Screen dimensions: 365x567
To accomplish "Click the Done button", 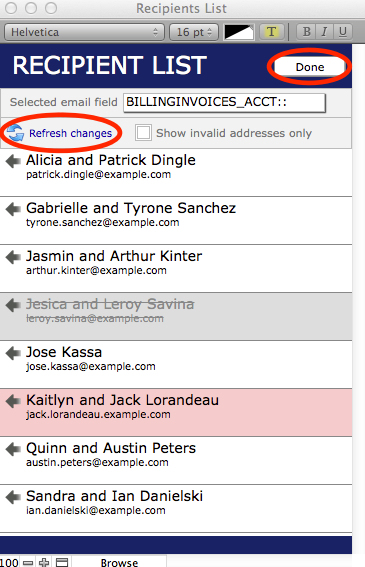I will coord(310,67).
